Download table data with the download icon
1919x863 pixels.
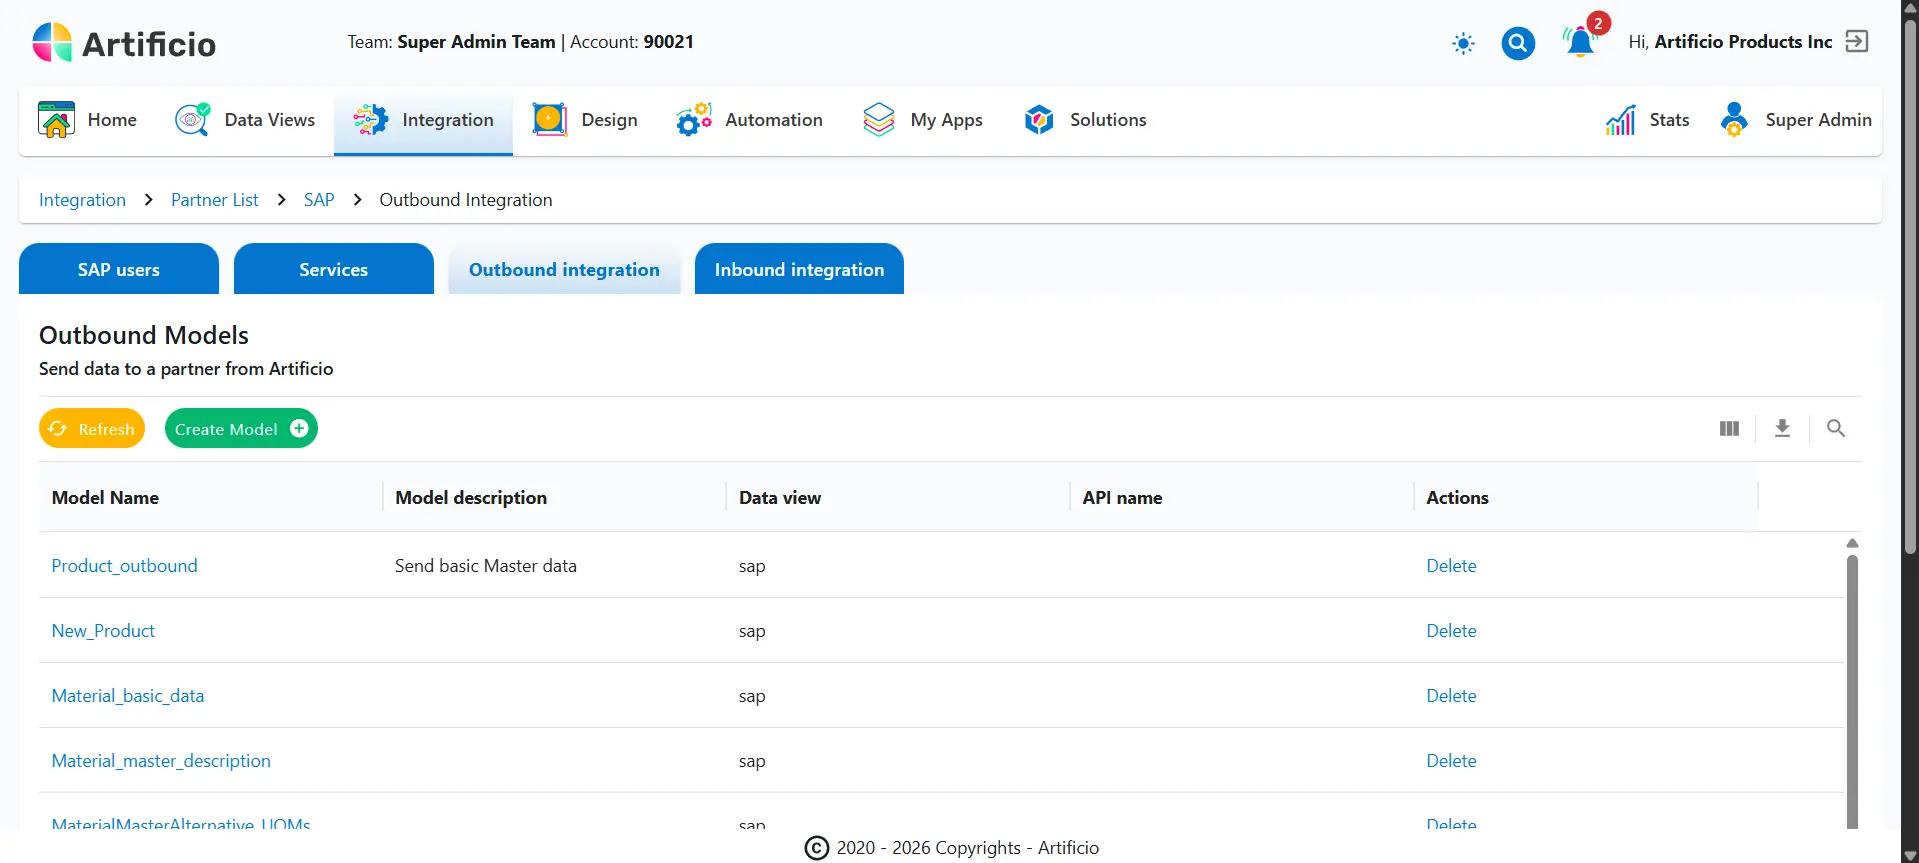pos(1782,429)
